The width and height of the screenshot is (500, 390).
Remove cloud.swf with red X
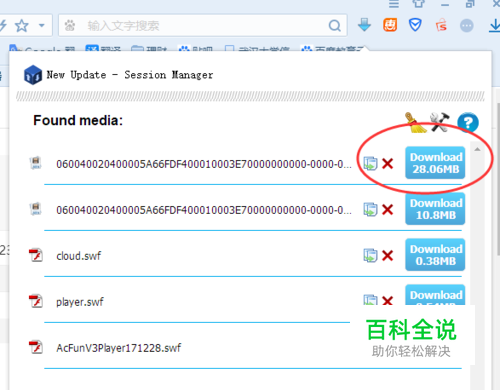click(x=388, y=255)
